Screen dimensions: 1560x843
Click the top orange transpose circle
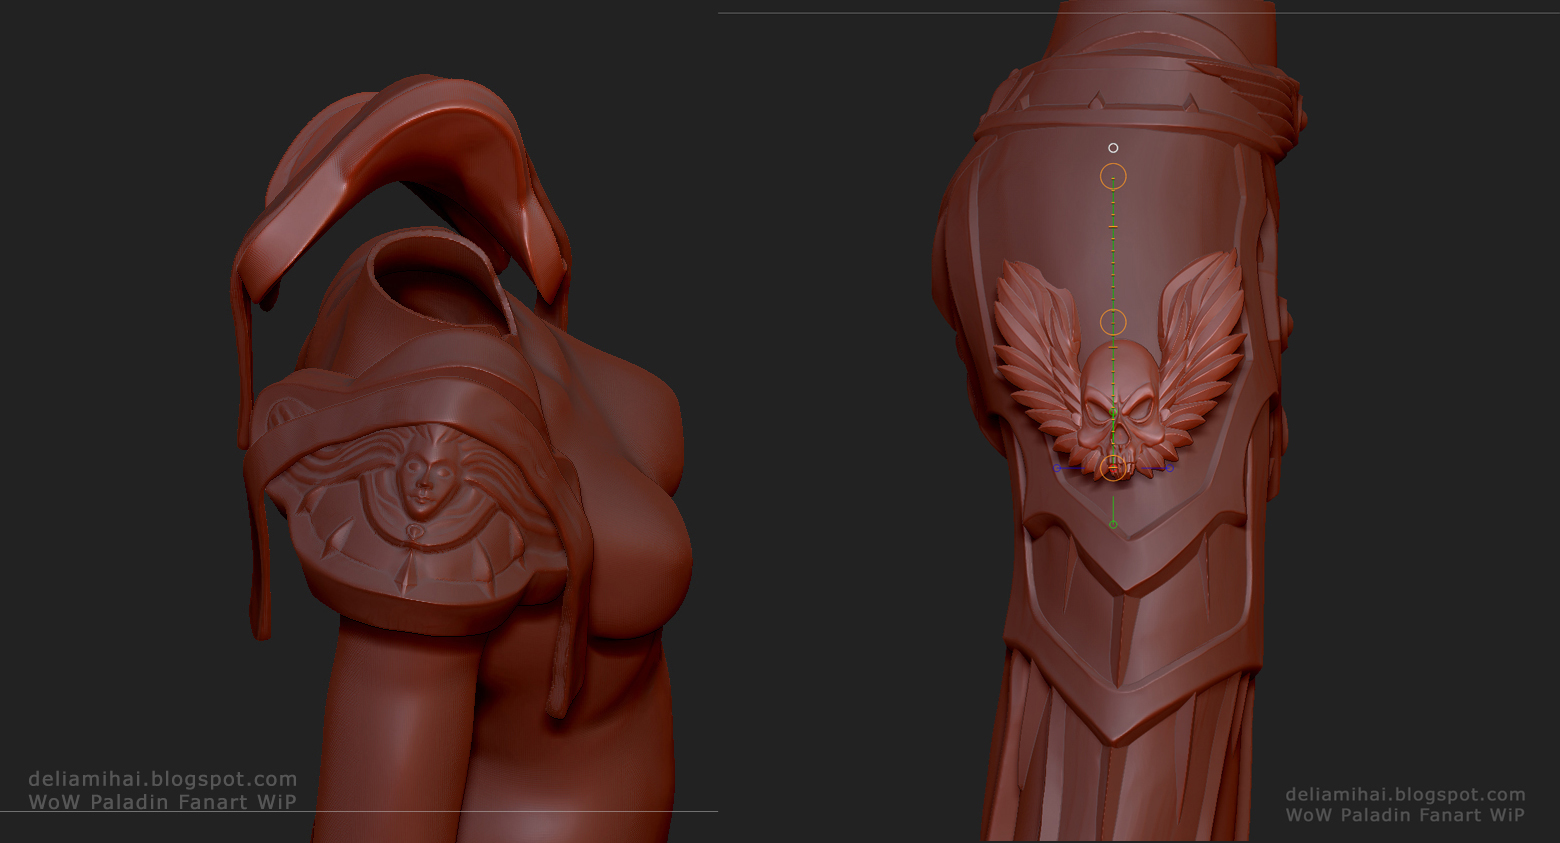coord(1113,177)
